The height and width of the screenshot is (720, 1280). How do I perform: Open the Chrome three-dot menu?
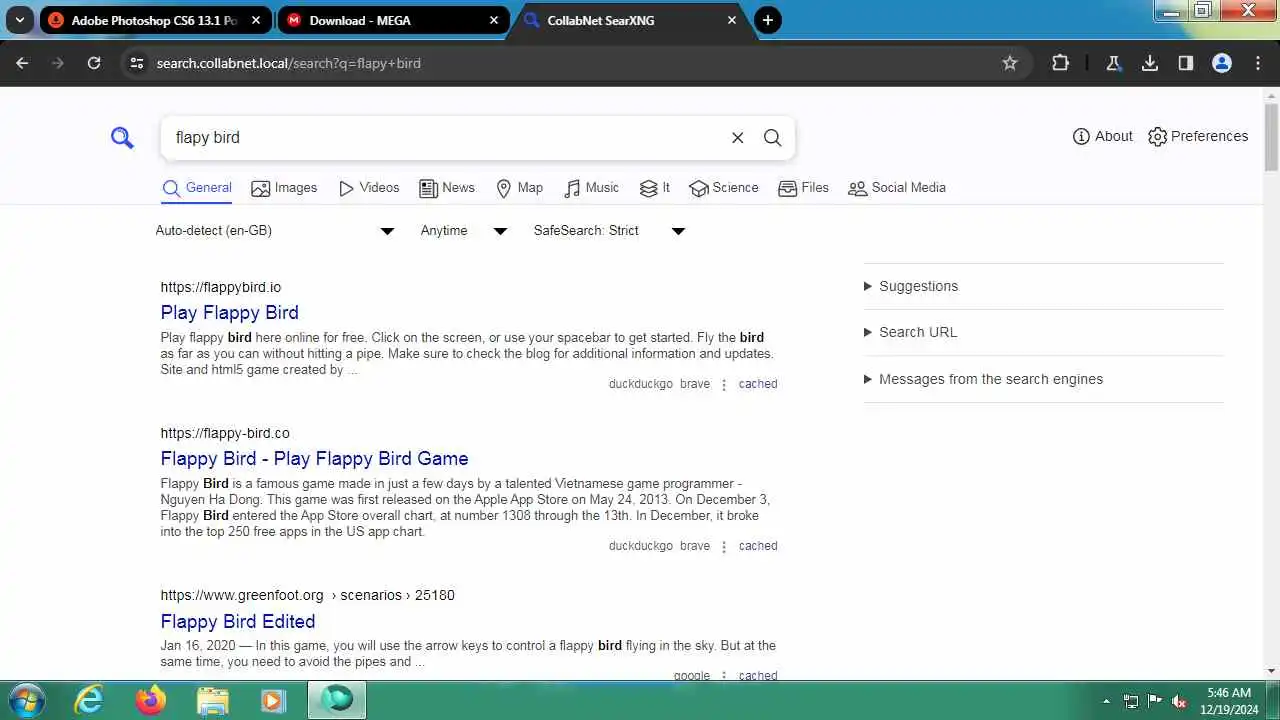pyautogui.click(x=1259, y=63)
